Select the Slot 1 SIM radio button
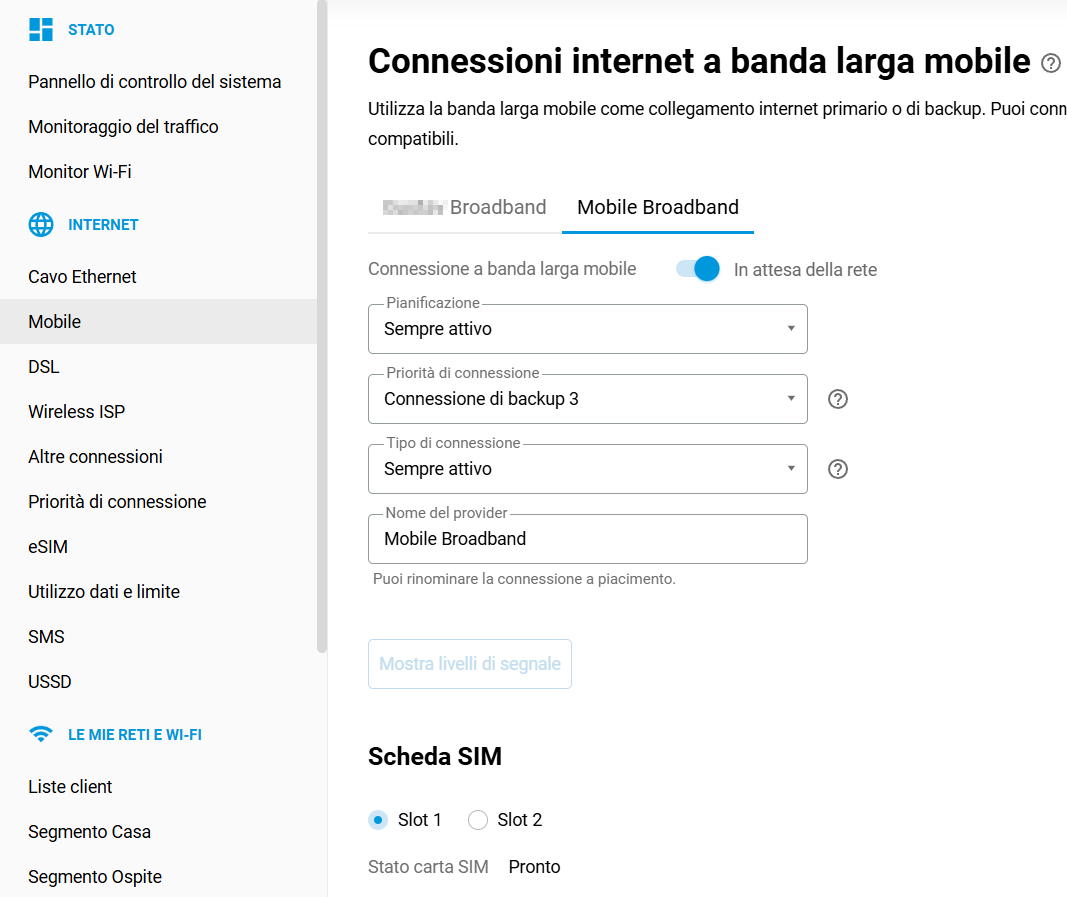Viewport: 1067px width, 897px height. coord(378,820)
